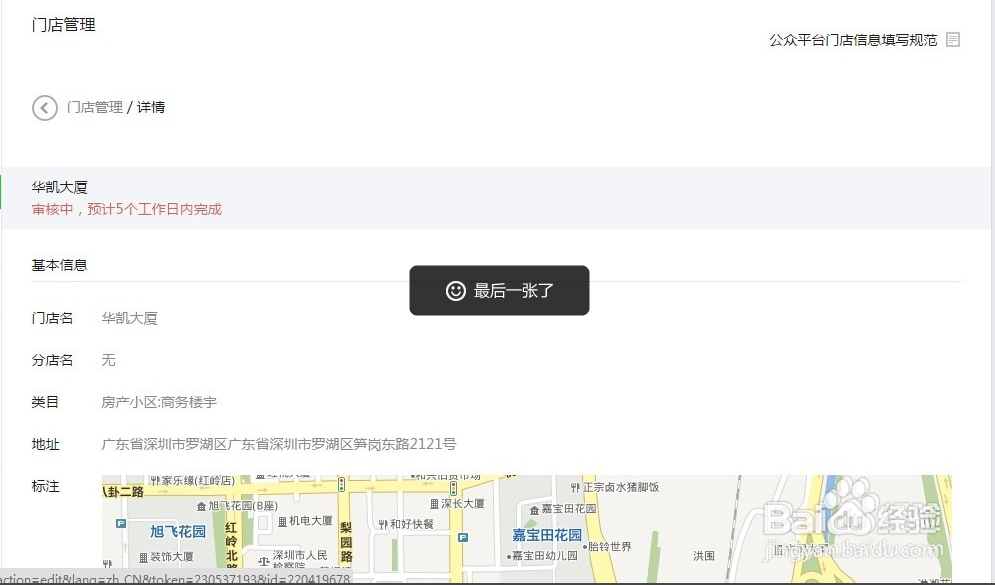Image resolution: width=995 pixels, height=585 pixels.
Task: Click the shop icon beside 家乐缘(红吟店)
Action: (x=155, y=478)
